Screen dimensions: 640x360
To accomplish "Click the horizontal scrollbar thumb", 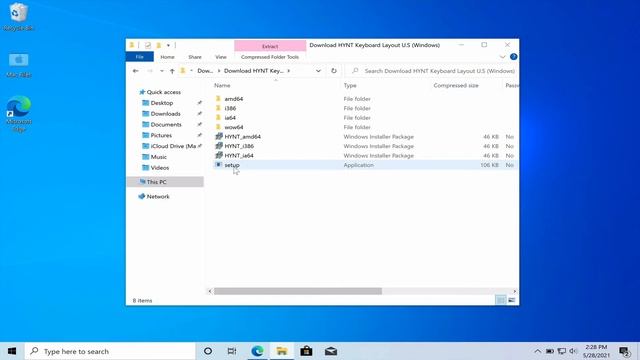I will pos(298,291).
